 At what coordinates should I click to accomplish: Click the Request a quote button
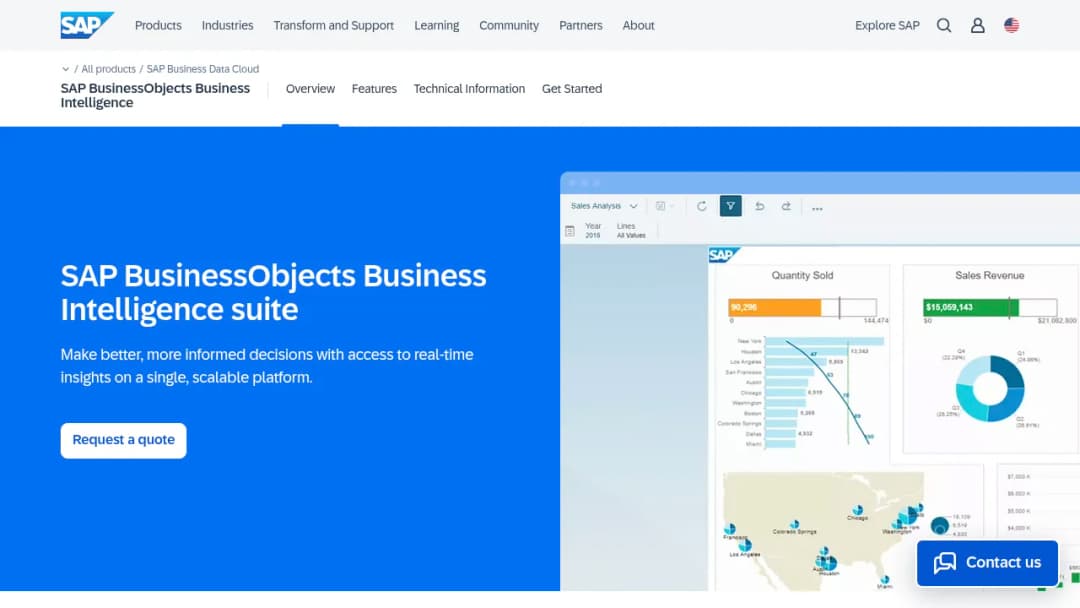[123, 441]
